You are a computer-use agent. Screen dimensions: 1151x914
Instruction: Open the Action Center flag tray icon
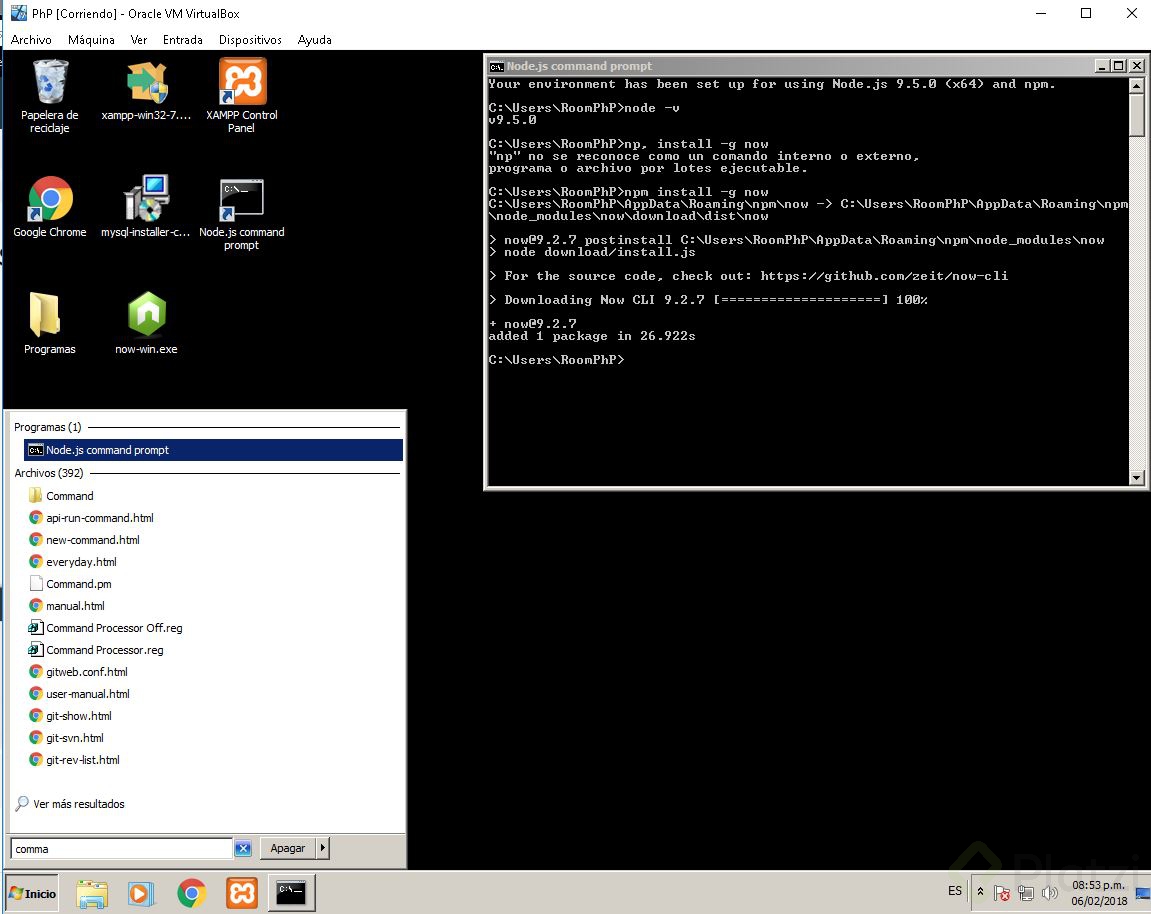(x=1002, y=893)
